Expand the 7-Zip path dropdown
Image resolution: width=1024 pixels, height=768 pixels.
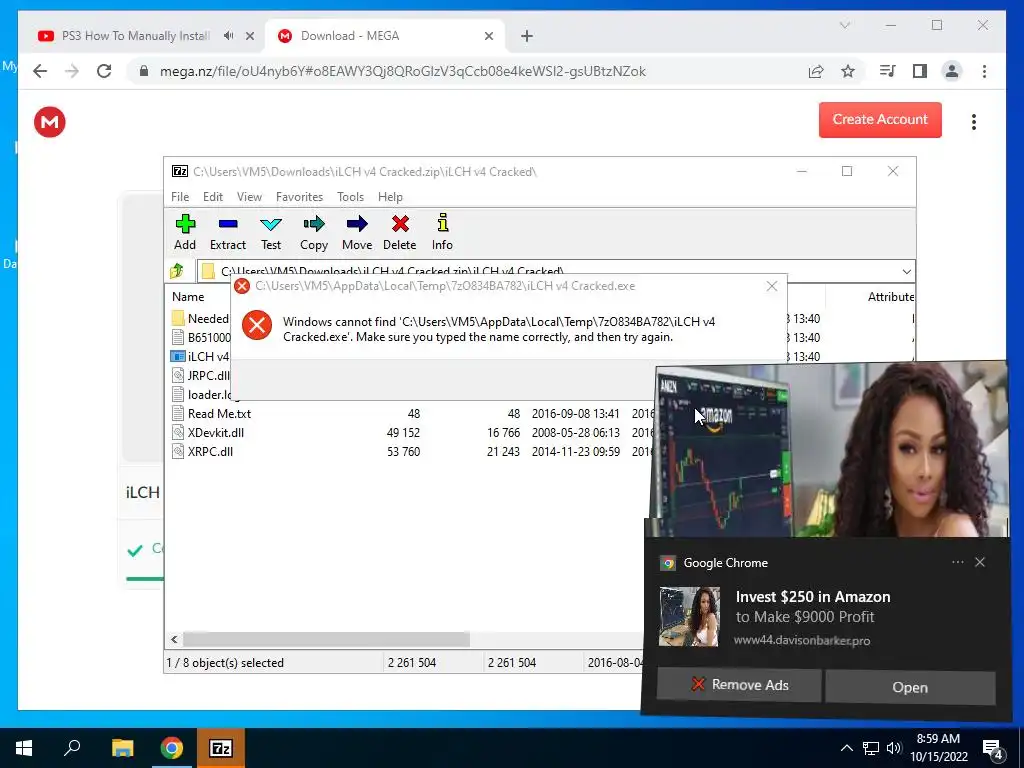coord(906,272)
